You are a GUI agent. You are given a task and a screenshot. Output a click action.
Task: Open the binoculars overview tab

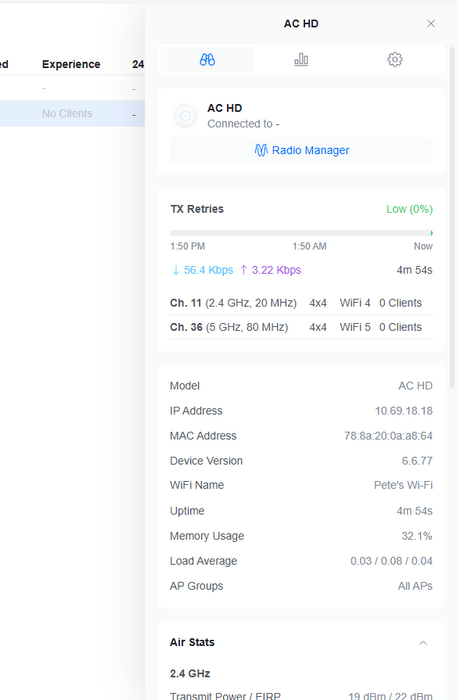point(207,59)
